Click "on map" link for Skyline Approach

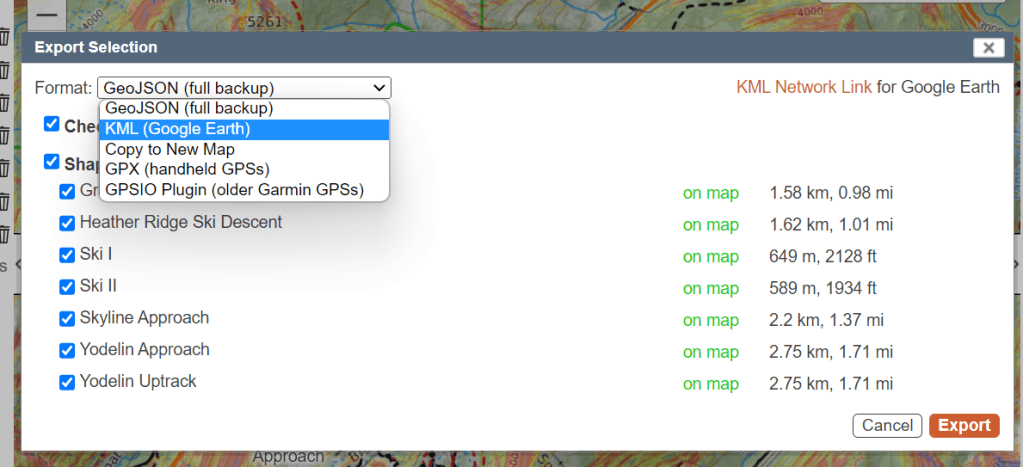coord(710,320)
